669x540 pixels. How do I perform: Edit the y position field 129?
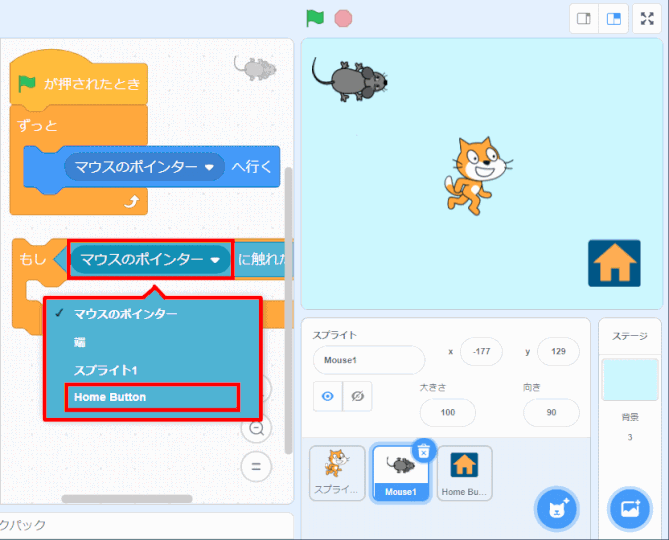[558, 351]
